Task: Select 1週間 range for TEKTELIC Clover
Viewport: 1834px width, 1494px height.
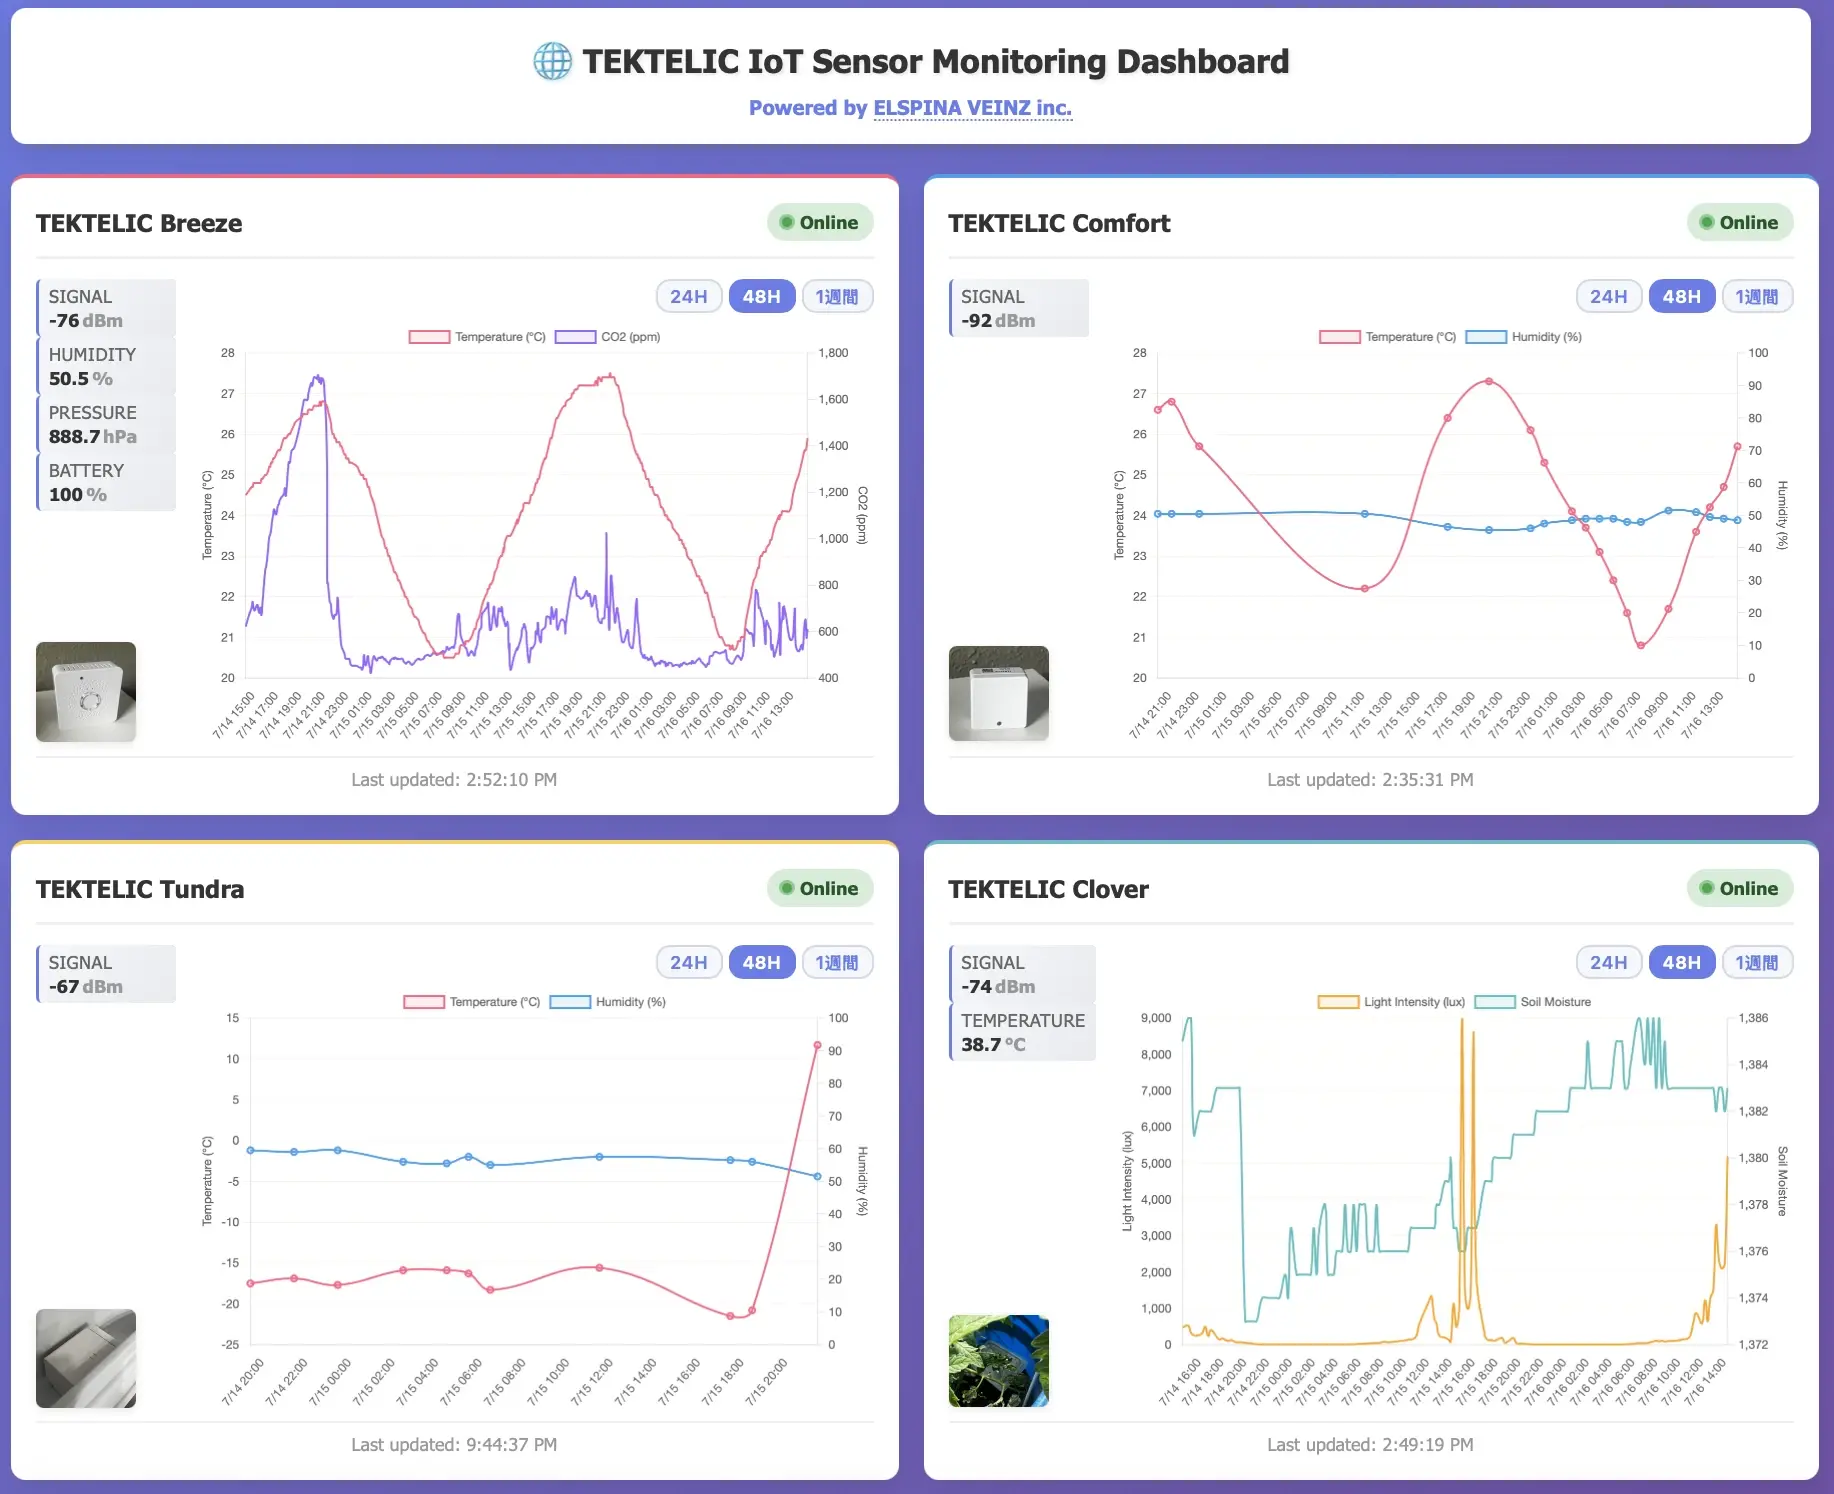Action: click(x=1757, y=962)
